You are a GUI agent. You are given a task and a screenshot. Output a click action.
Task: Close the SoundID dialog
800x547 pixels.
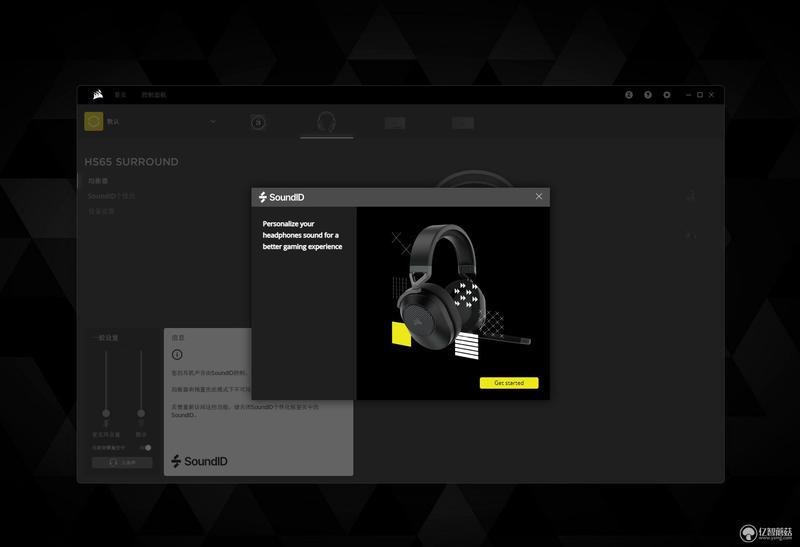pos(539,196)
